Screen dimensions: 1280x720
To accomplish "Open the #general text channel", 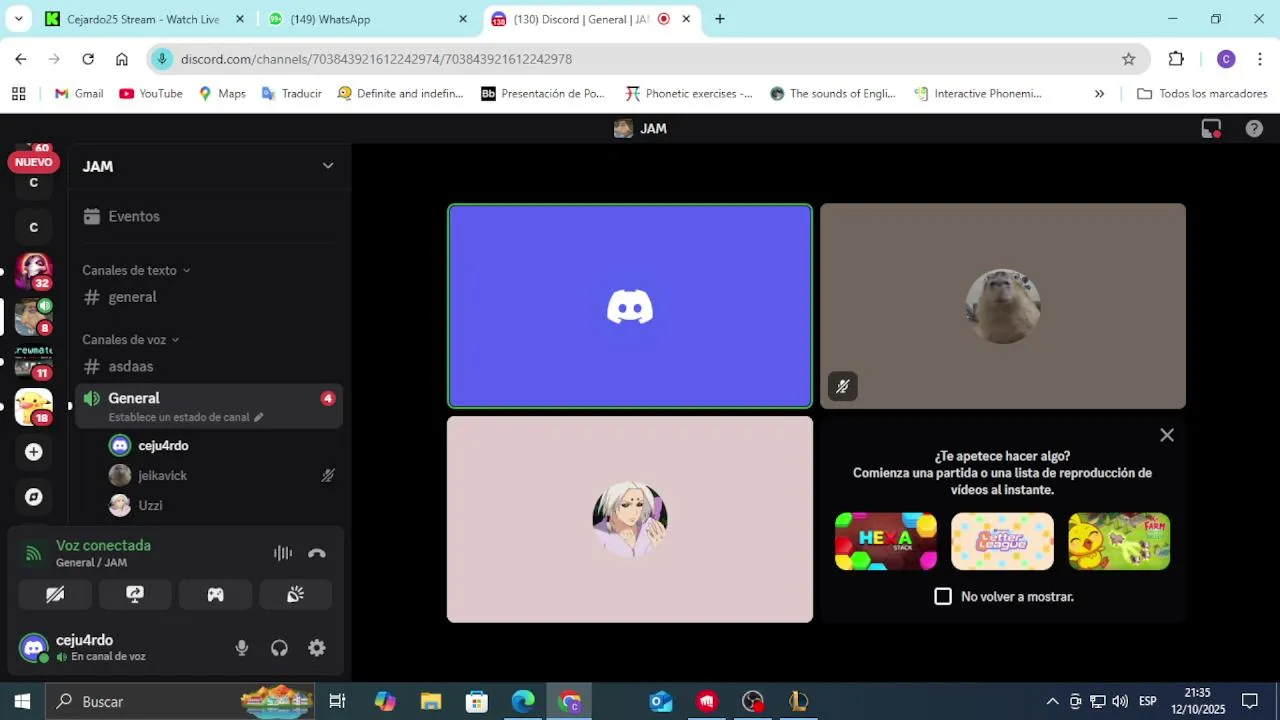I will click(x=209, y=297).
